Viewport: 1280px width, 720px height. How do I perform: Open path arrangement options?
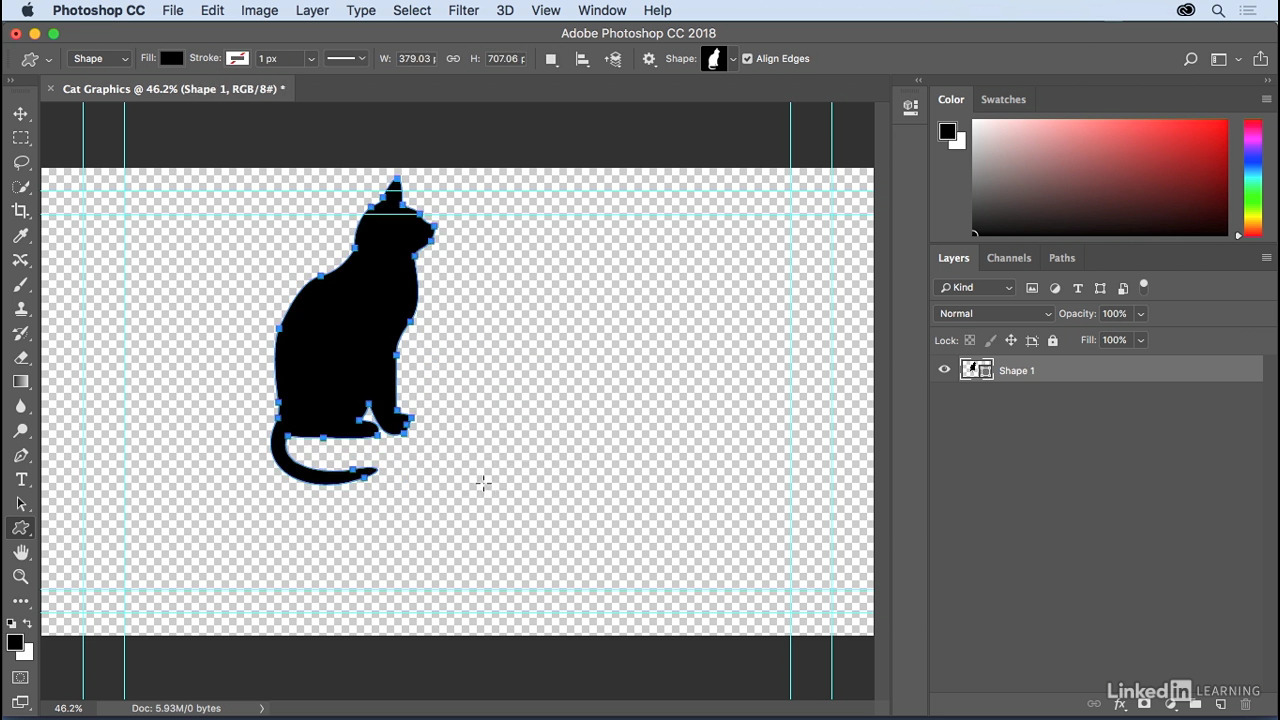tap(614, 59)
